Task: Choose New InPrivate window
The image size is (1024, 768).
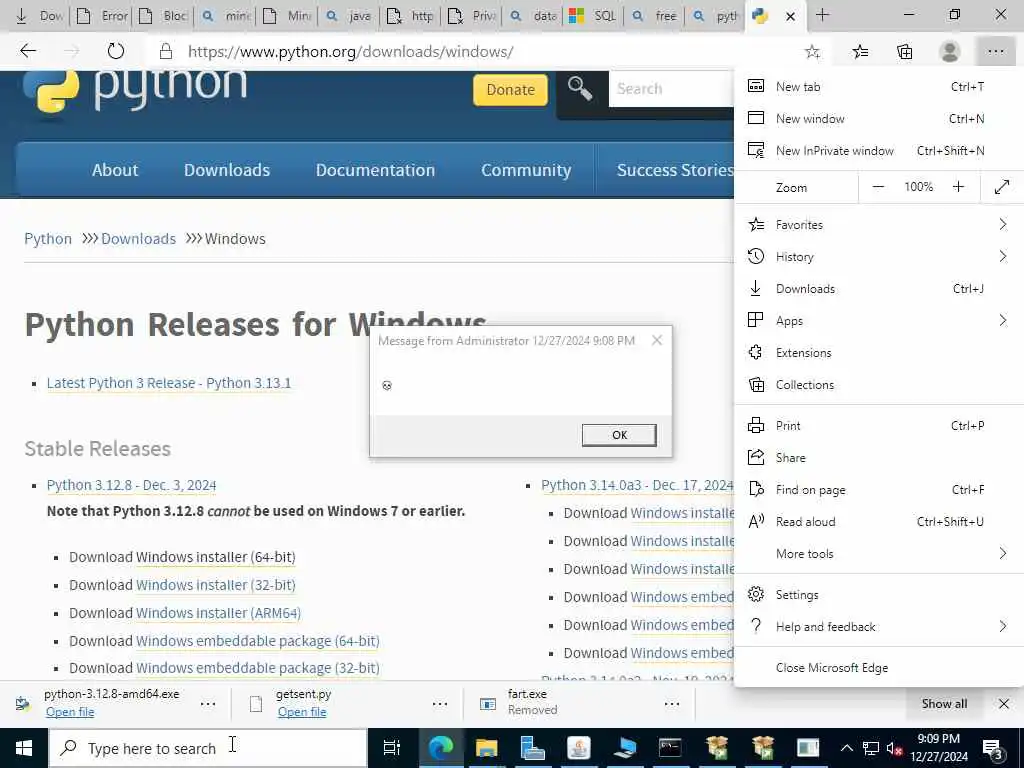Action: (x=878, y=150)
